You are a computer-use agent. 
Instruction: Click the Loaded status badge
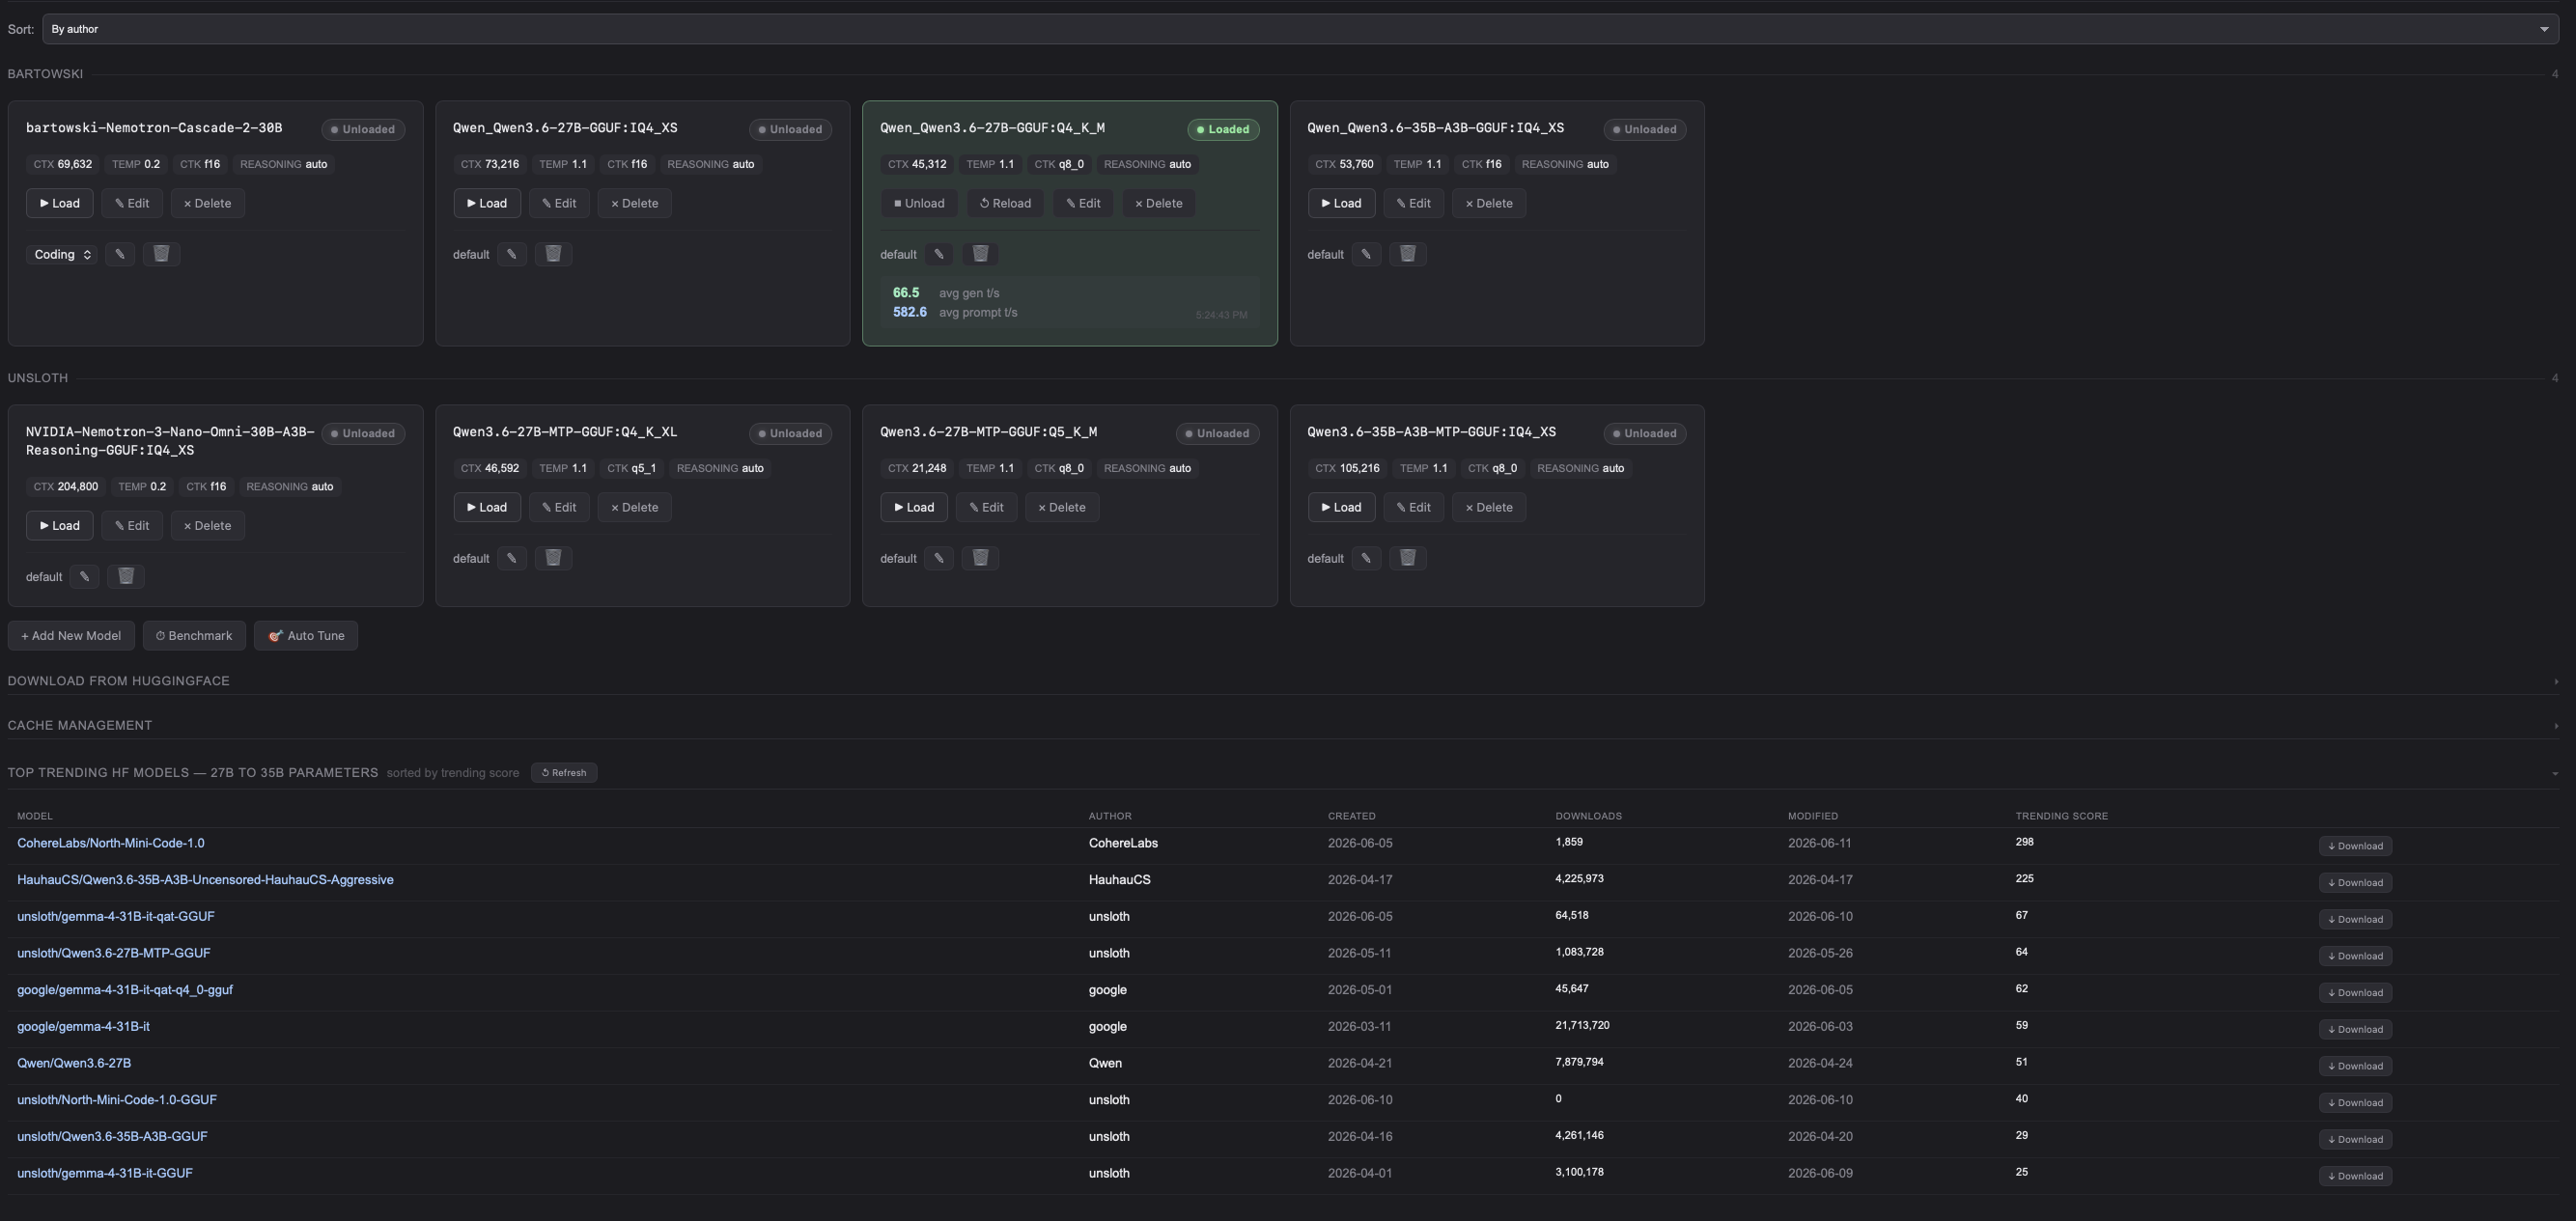(1223, 129)
